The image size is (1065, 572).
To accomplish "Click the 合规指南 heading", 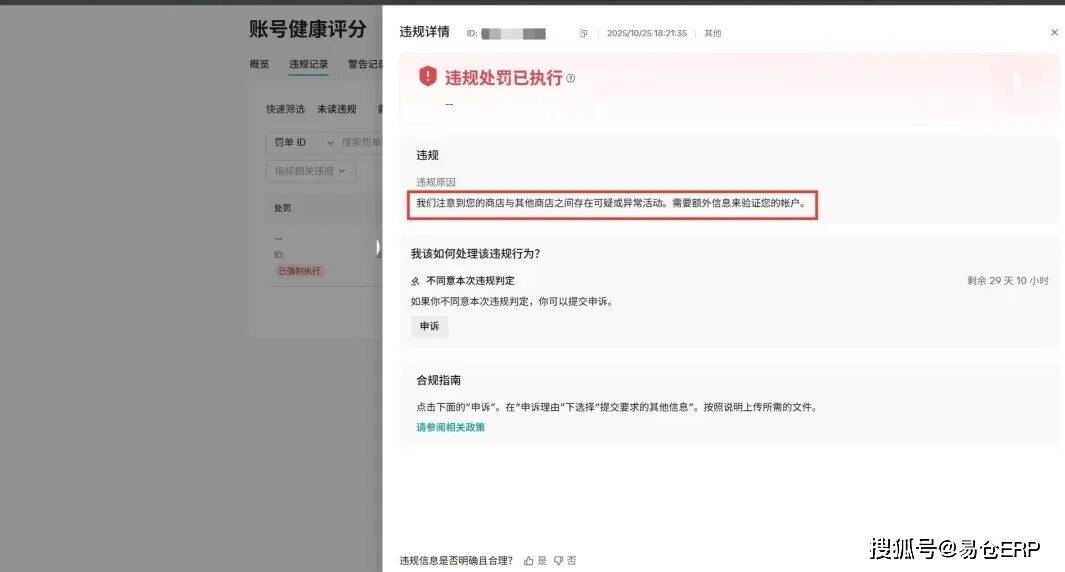I will (x=439, y=380).
